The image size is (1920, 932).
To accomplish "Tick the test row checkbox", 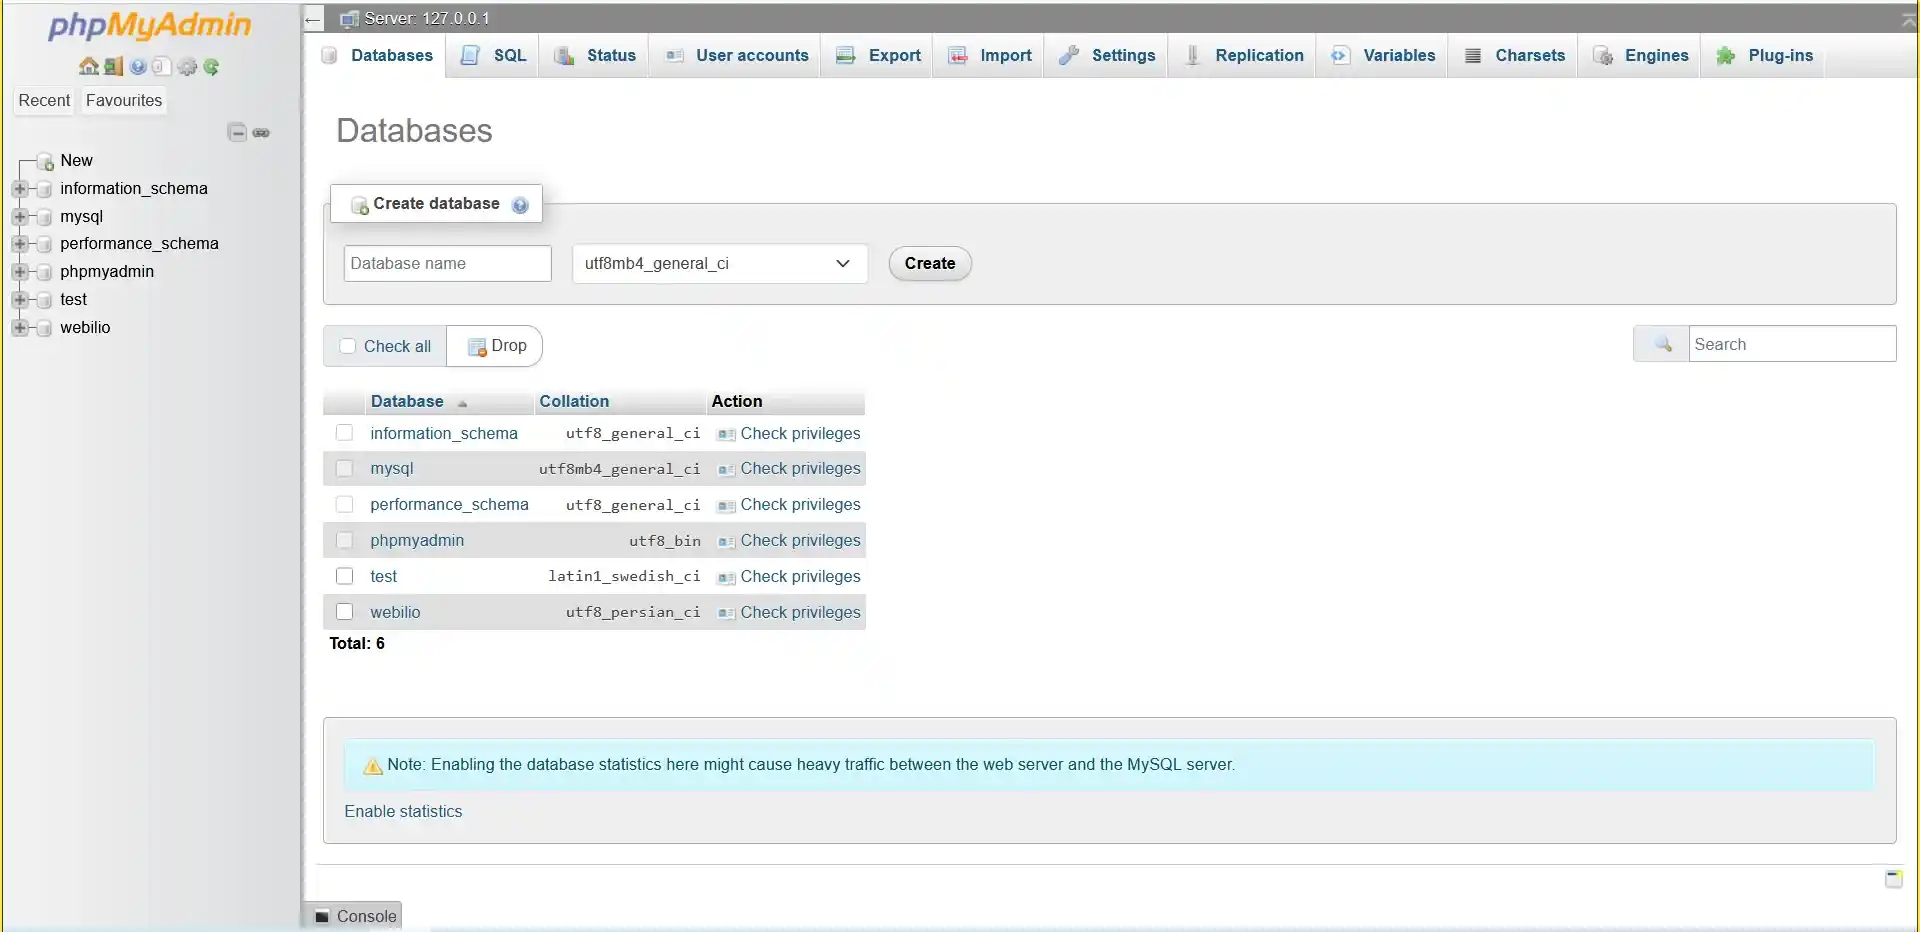I will coord(344,576).
